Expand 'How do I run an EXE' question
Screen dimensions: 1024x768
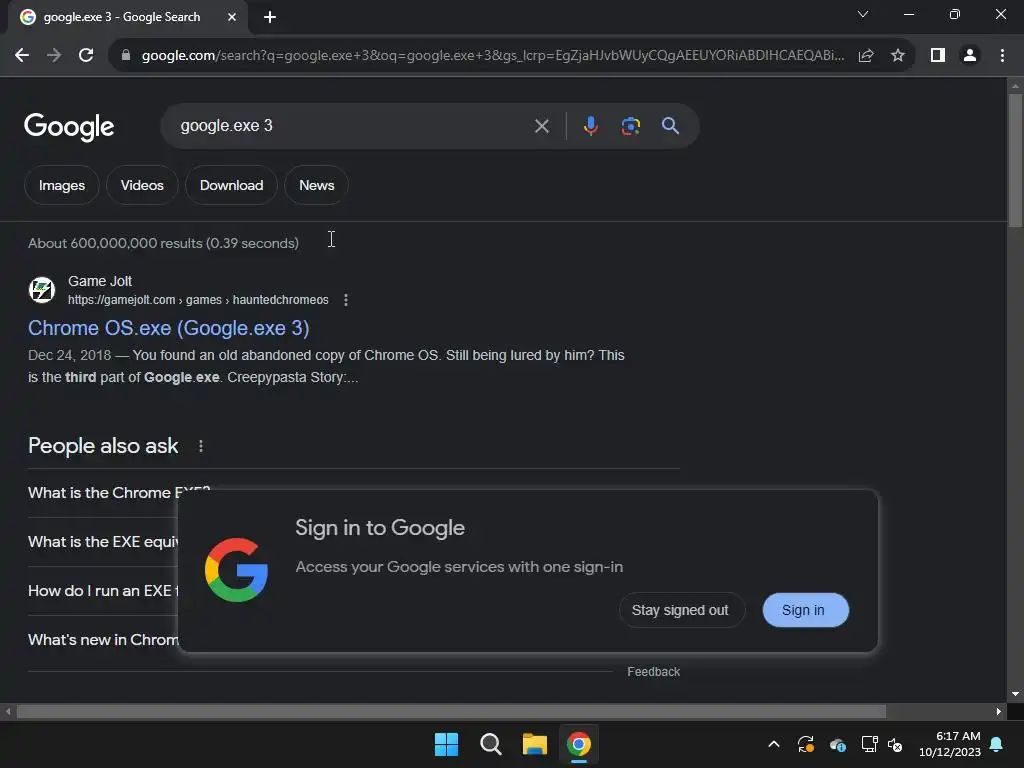(102, 590)
